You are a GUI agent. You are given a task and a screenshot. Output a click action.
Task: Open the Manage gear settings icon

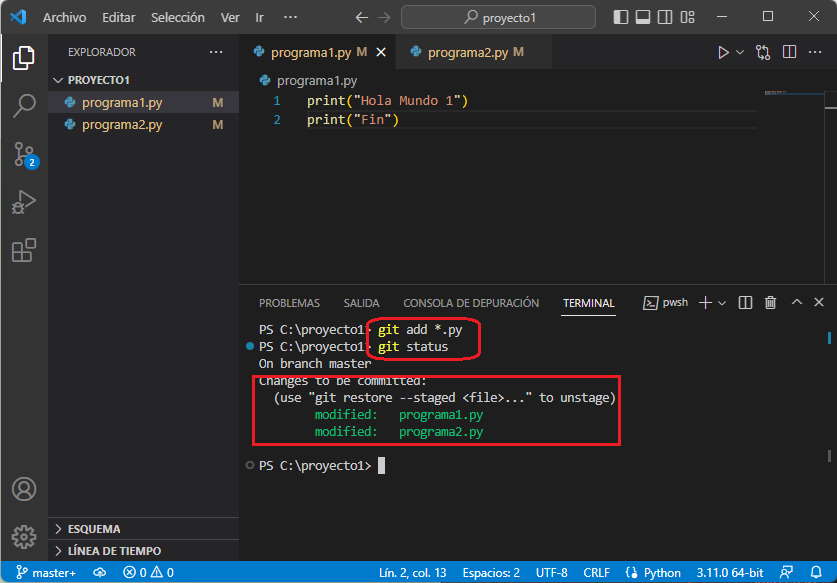coord(24,537)
